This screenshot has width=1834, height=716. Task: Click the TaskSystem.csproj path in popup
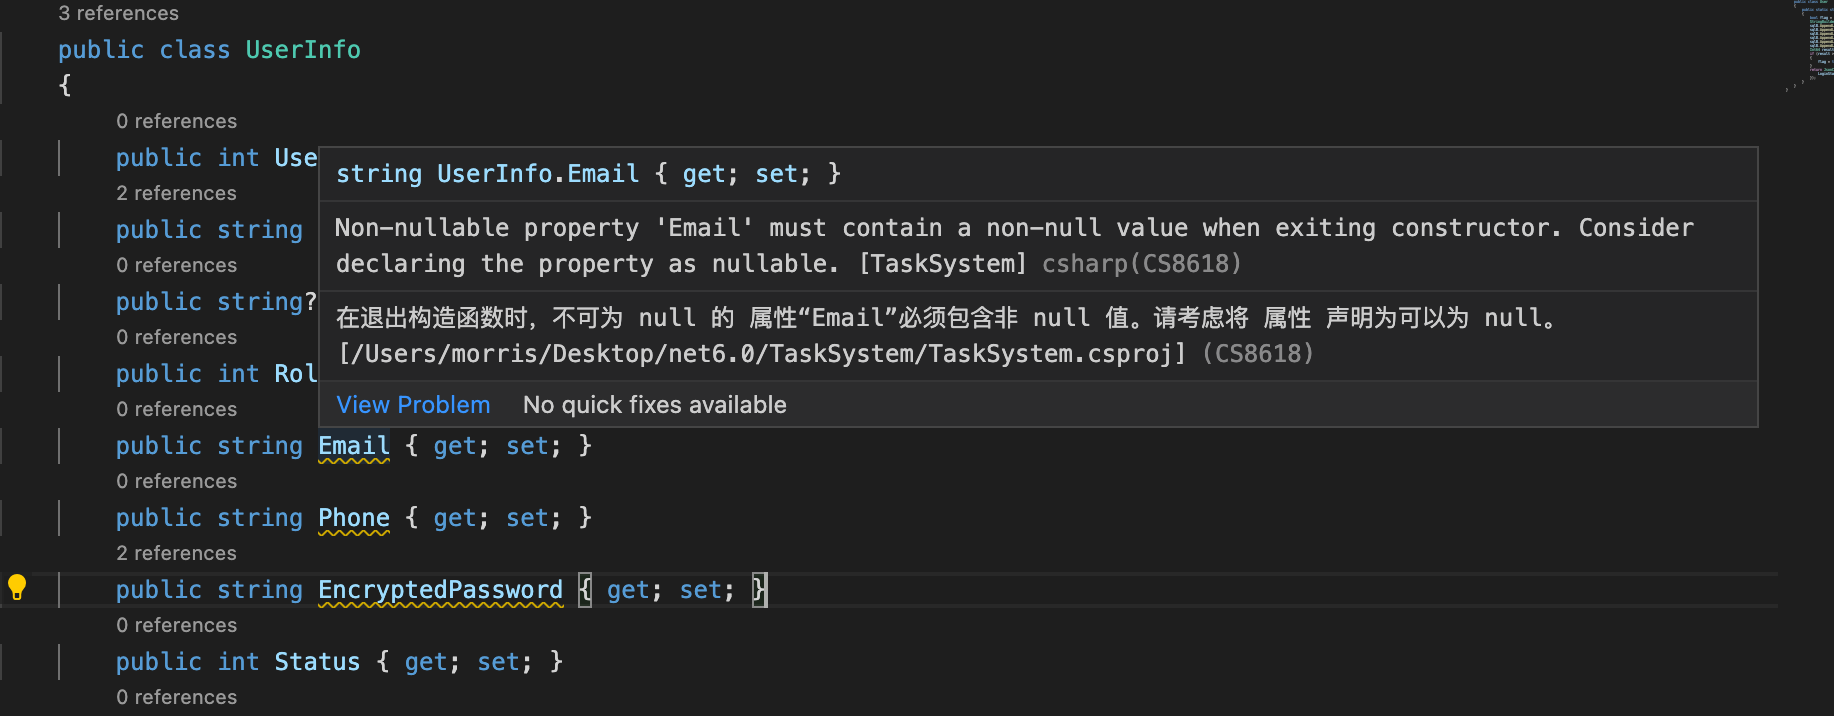[x=762, y=354]
